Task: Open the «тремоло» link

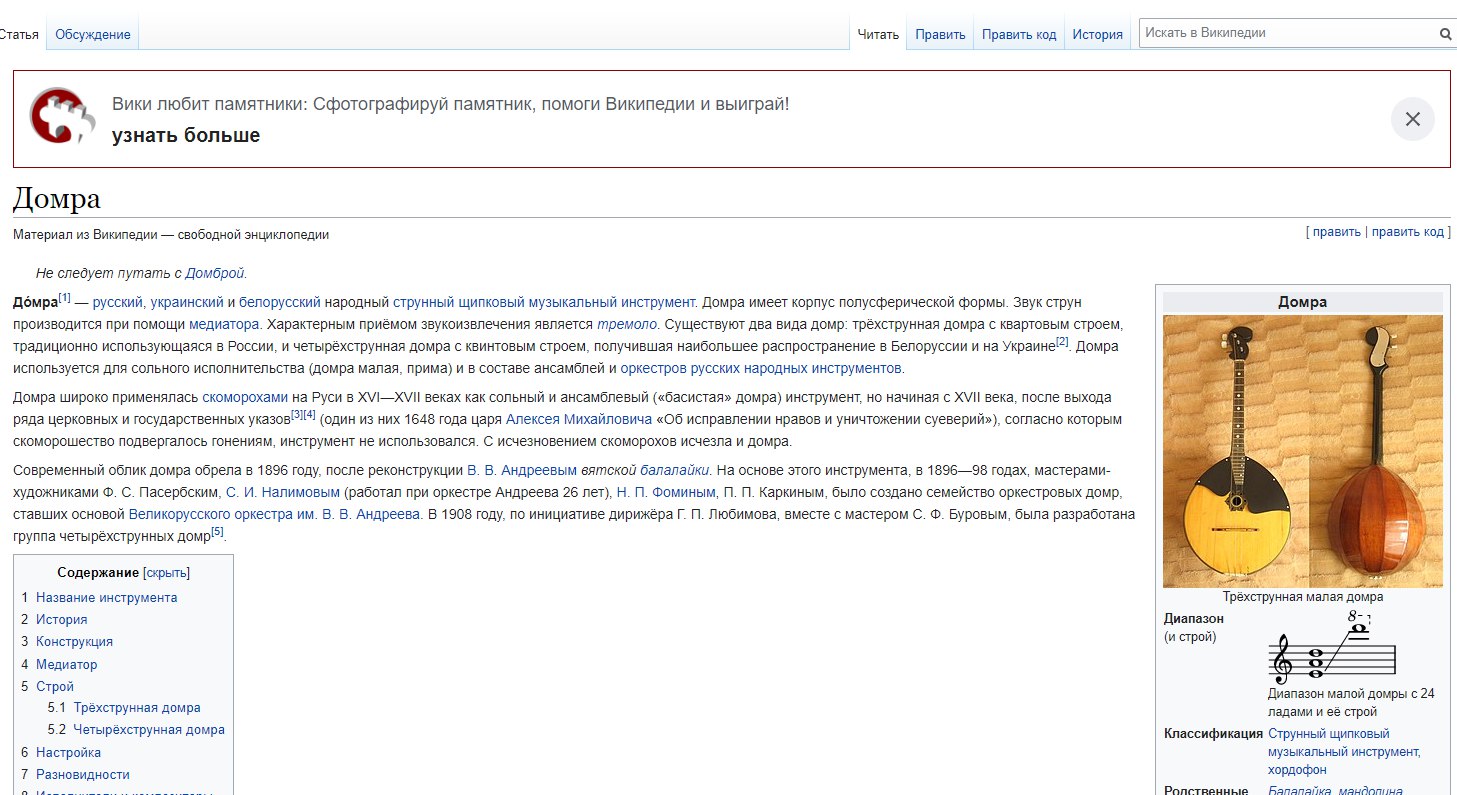Action: click(628, 324)
